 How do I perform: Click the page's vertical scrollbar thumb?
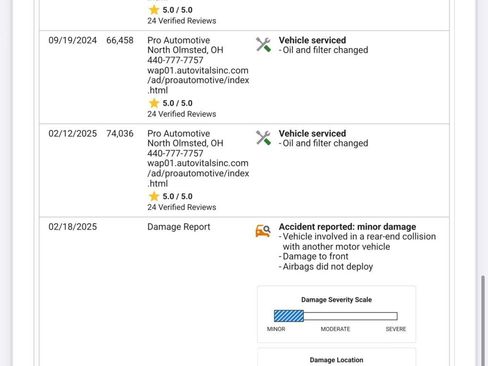(x=483, y=321)
